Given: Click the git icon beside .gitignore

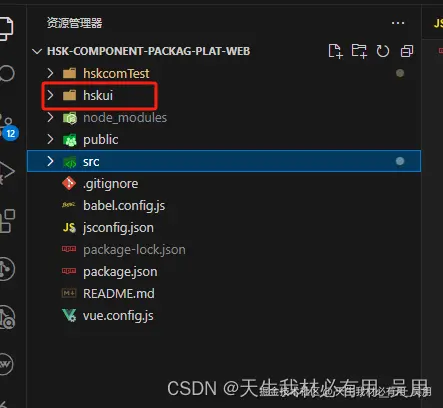Looking at the screenshot, I should [69, 183].
